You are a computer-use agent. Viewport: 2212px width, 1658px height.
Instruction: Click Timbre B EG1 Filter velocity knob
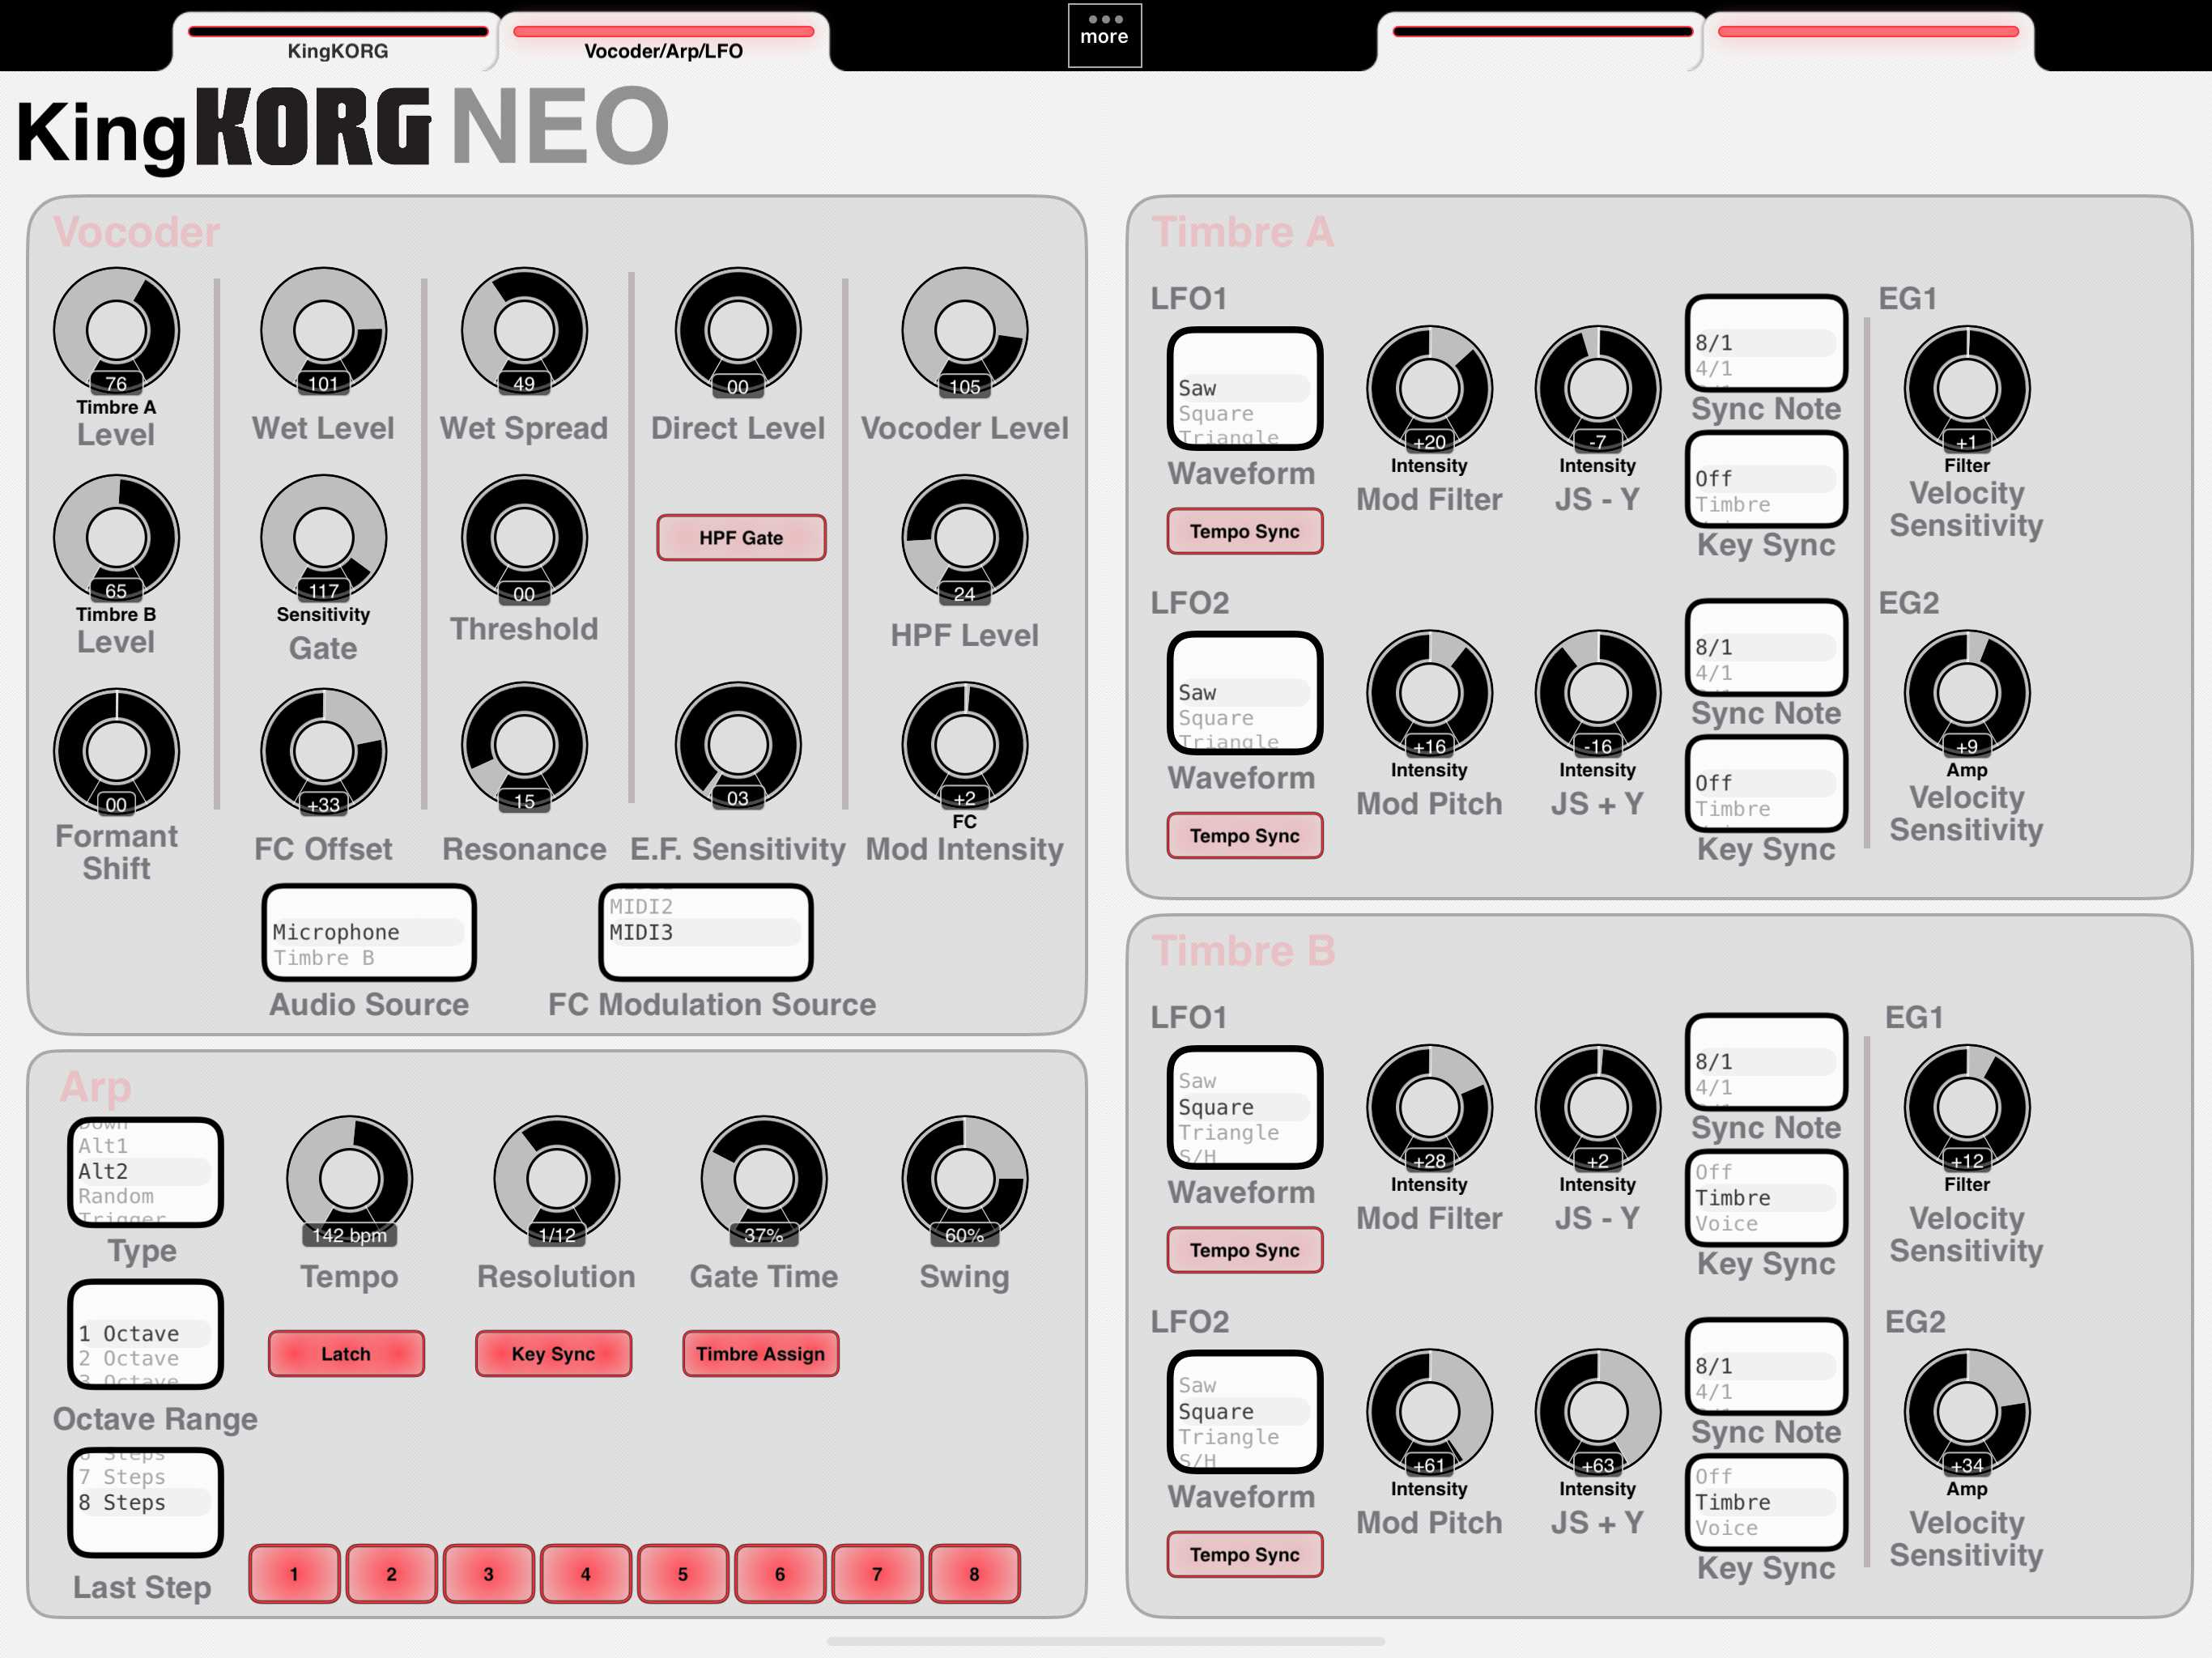[x=1966, y=1108]
